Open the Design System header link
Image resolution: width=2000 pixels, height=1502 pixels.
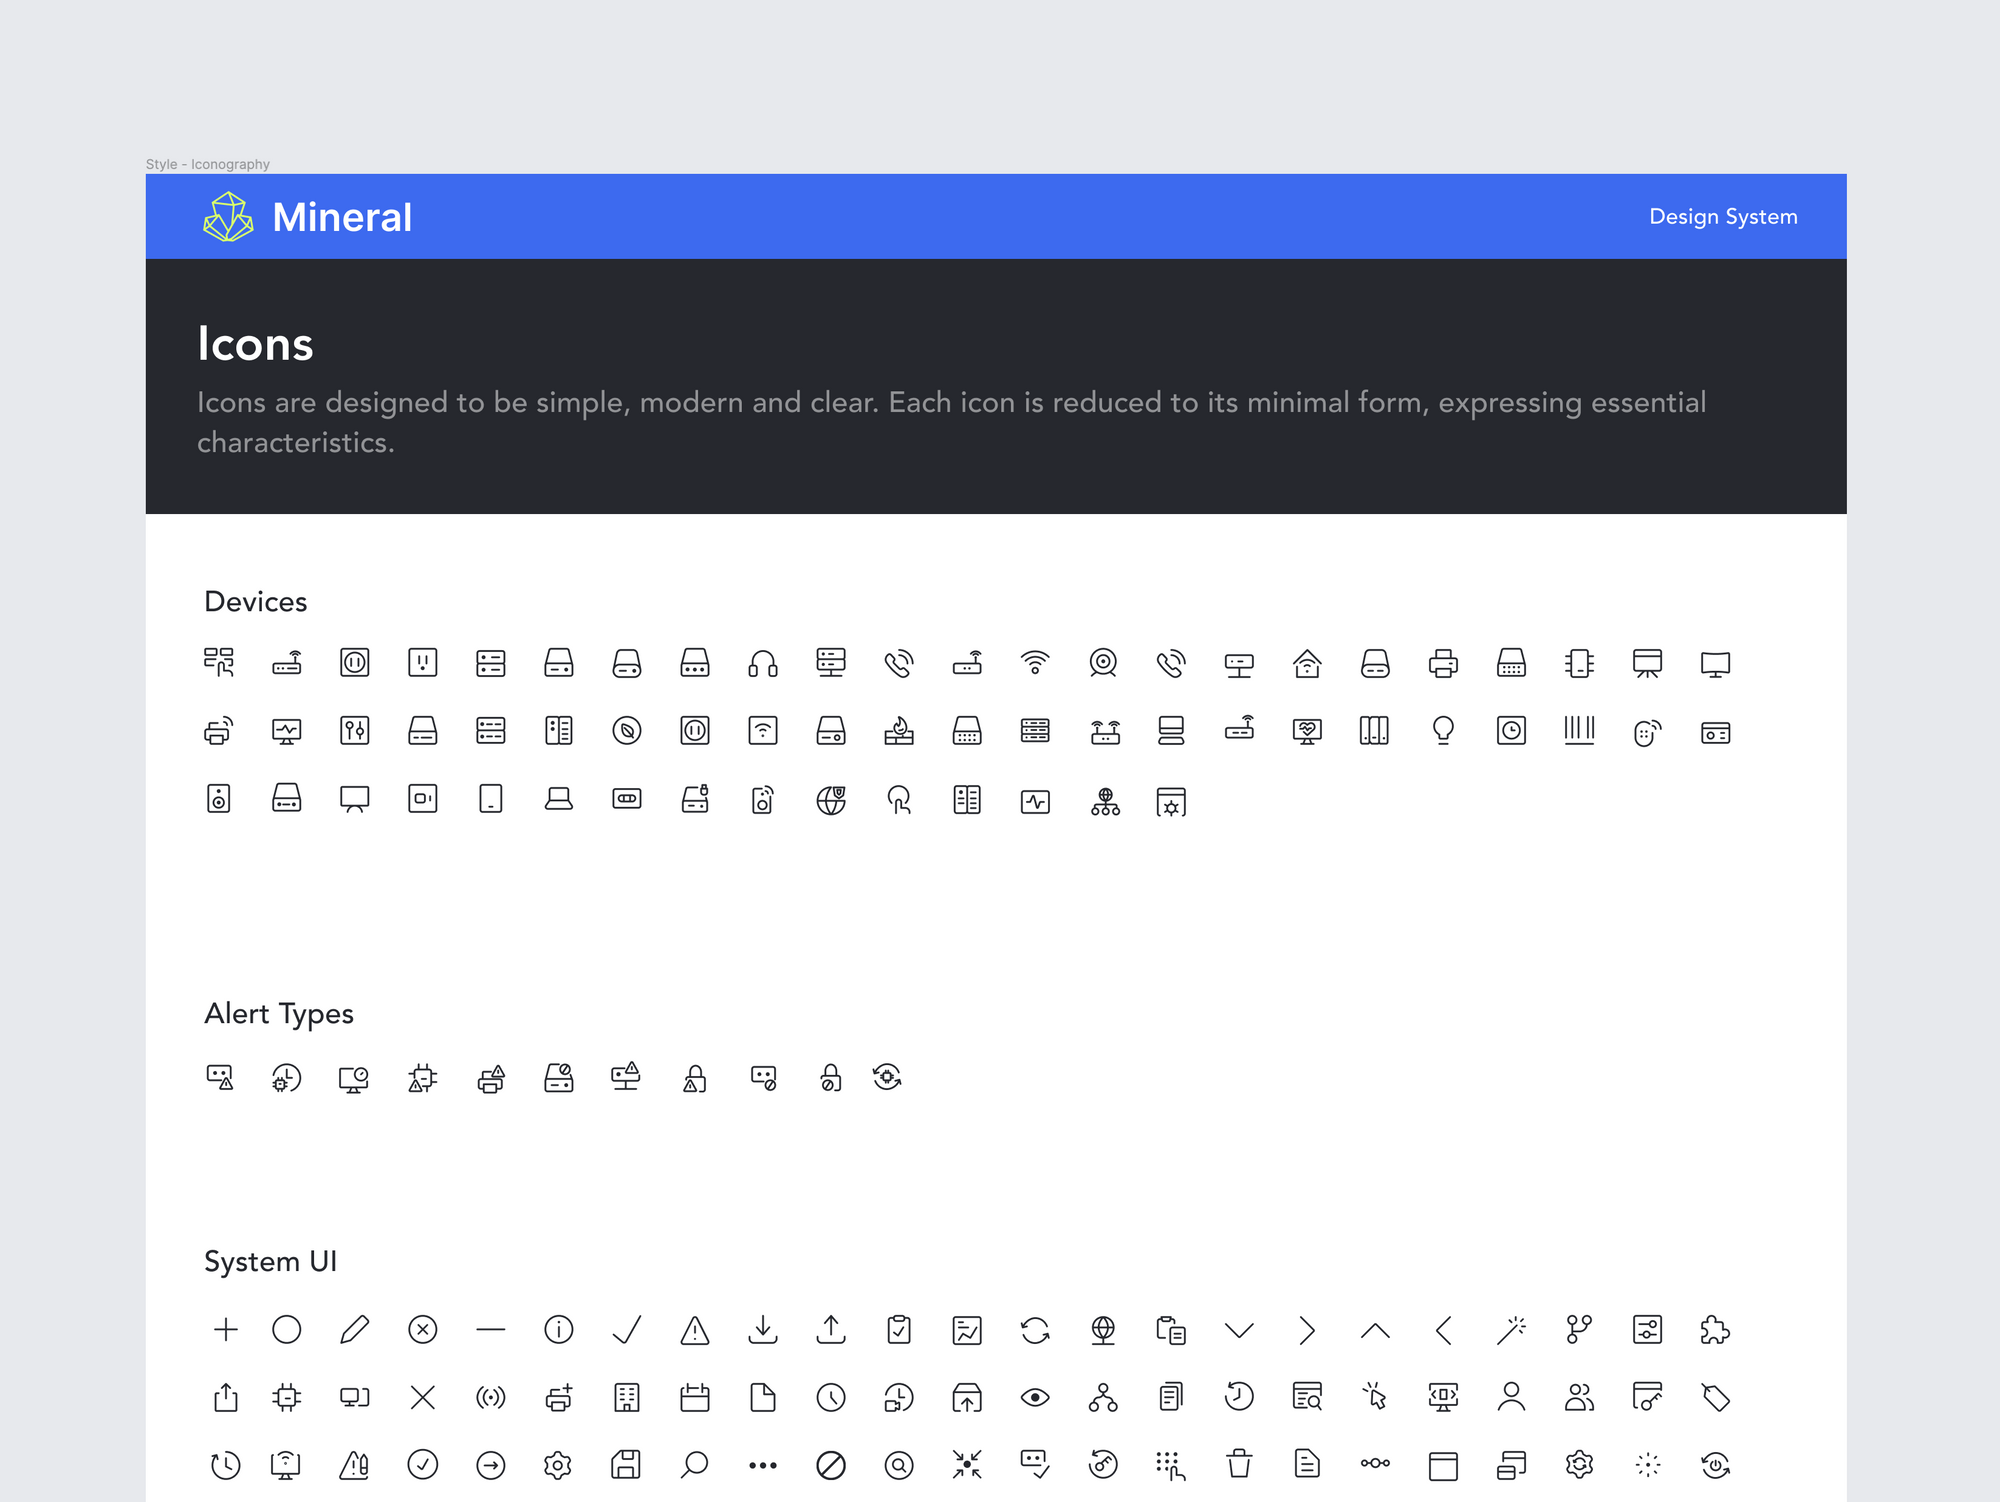[1723, 217]
